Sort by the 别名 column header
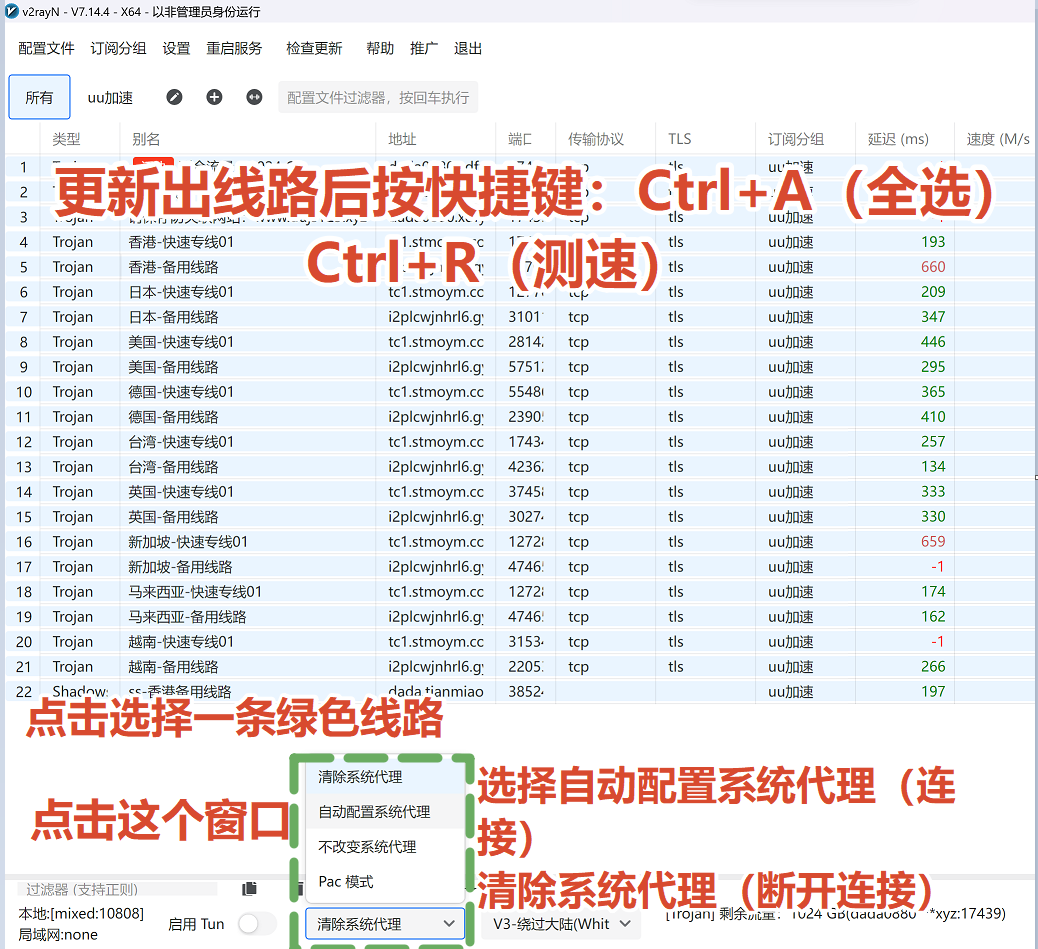The width and height of the screenshot is (1038, 949). (x=248, y=139)
